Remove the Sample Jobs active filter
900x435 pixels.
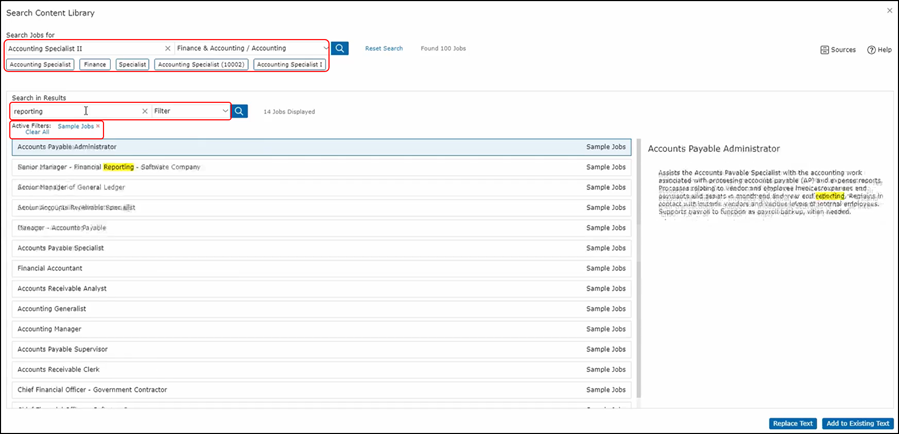point(98,126)
